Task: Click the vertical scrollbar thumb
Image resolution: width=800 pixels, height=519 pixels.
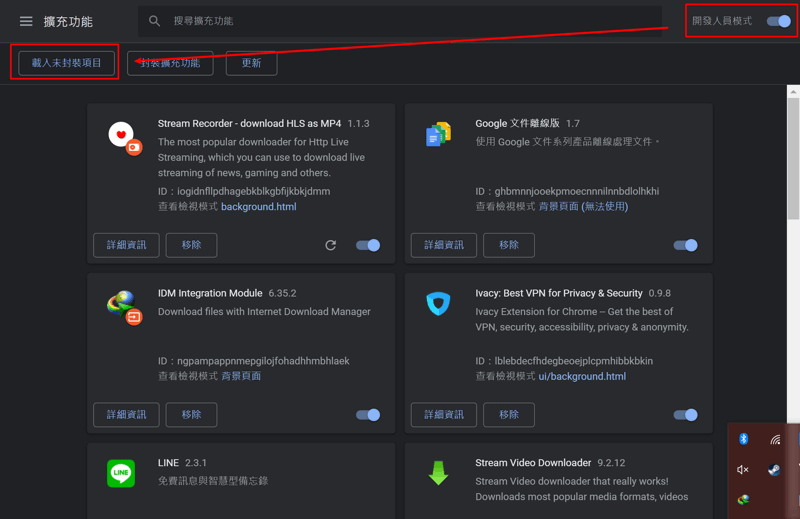Action: pos(793,158)
